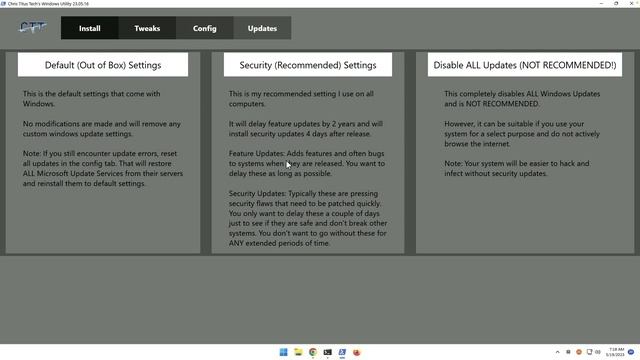Open the Config tab

coord(205,28)
